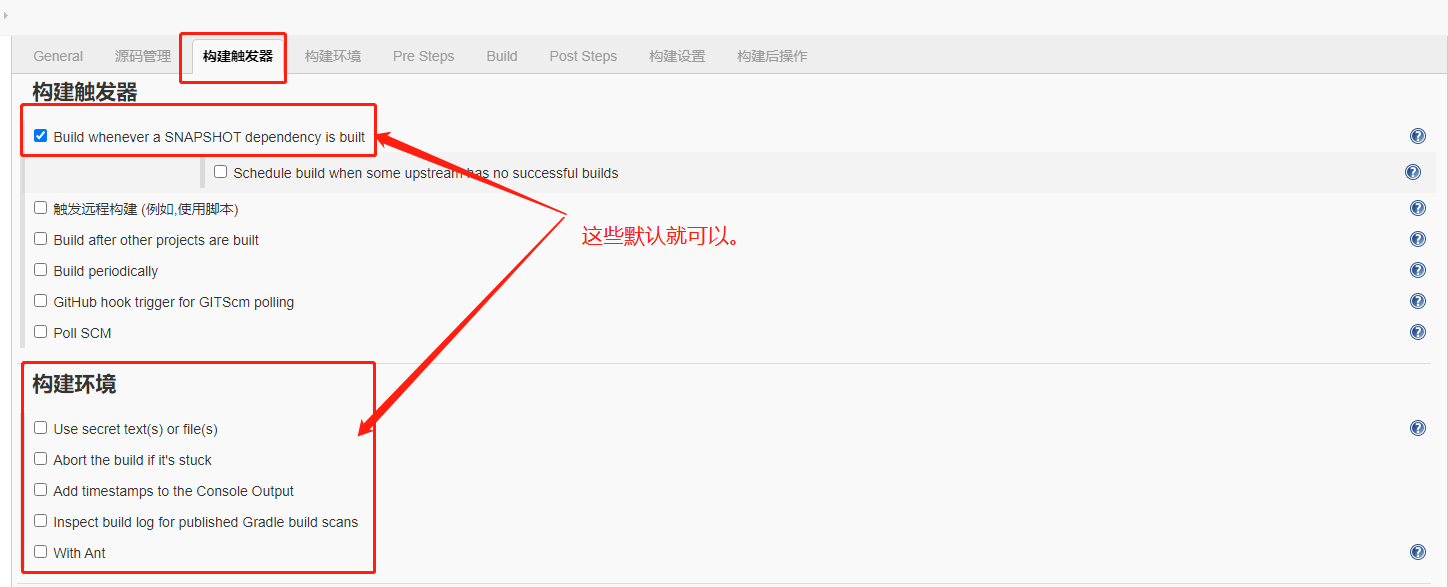Open help for GitHub hook trigger option
Viewport: 1448px width, 587px height.
point(1417,301)
